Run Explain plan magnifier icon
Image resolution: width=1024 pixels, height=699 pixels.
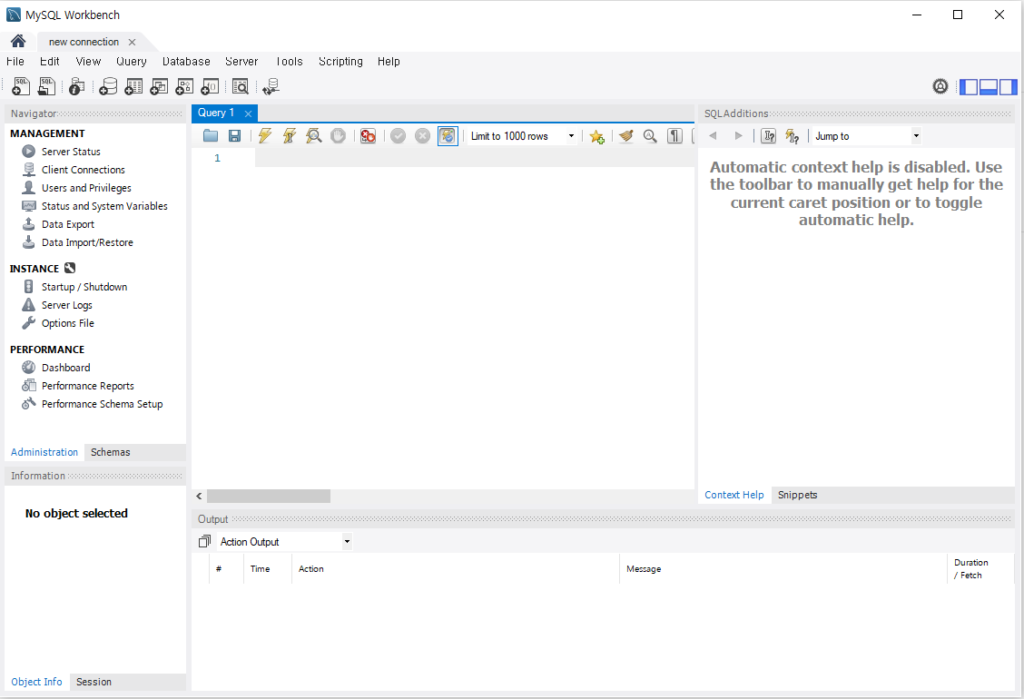coord(314,136)
